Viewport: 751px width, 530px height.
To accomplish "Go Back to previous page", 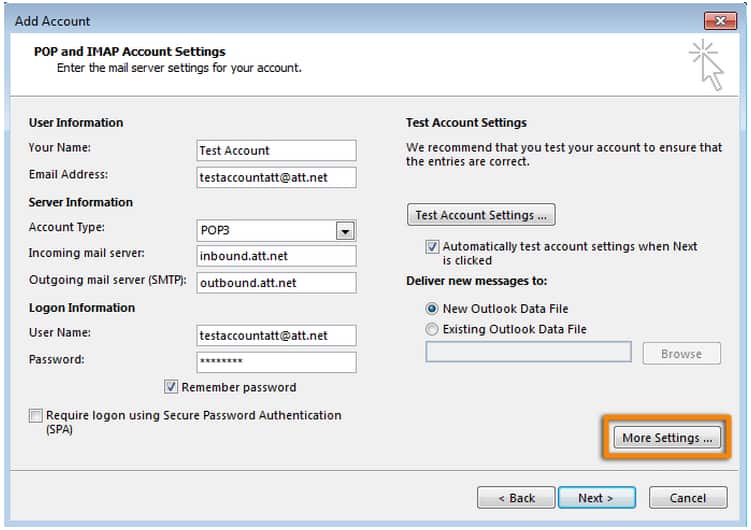I will pos(515,498).
